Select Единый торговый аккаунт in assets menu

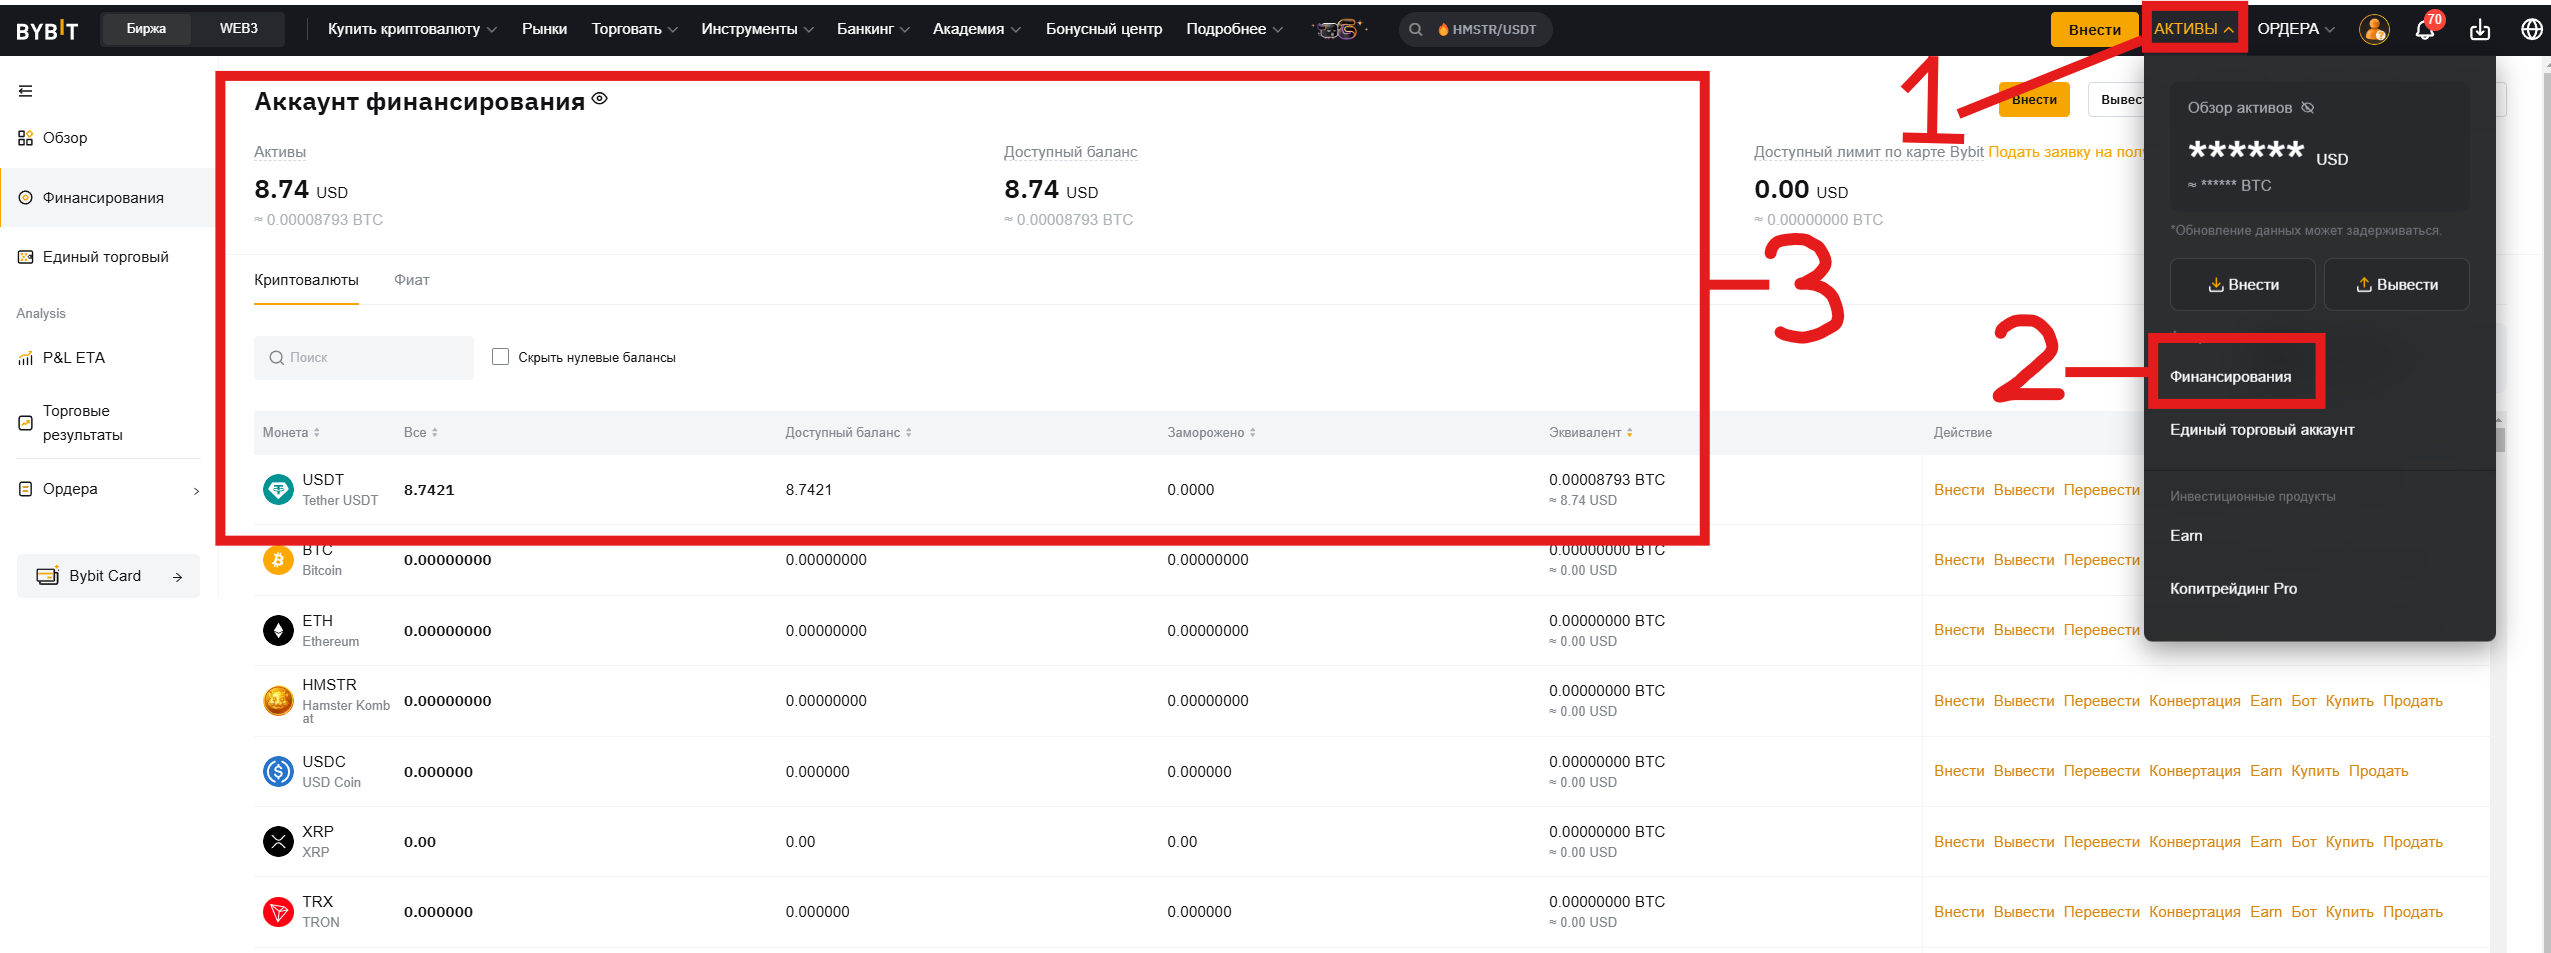pyautogui.click(x=2261, y=430)
